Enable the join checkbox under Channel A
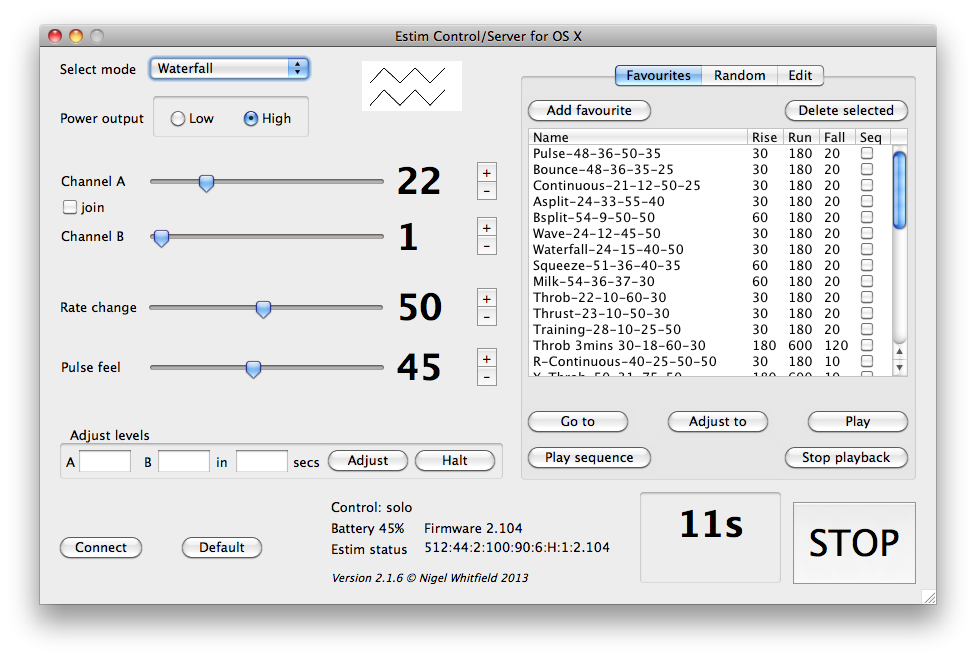Screen dimensions: 976x659 pyautogui.click(x=69, y=207)
